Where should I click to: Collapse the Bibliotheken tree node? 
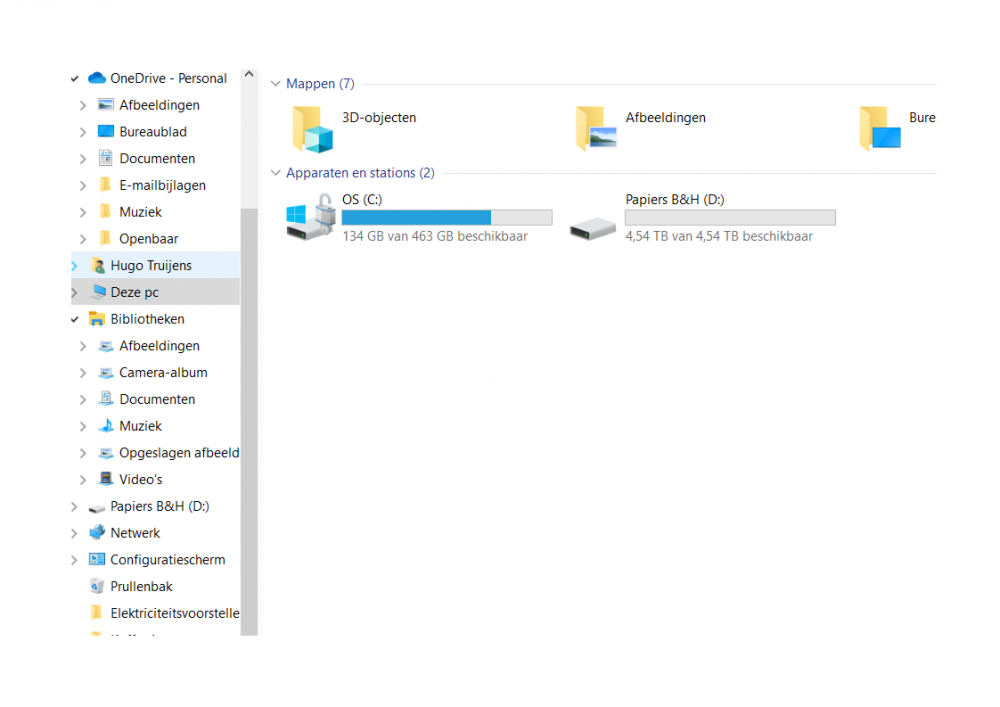click(73, 318)
